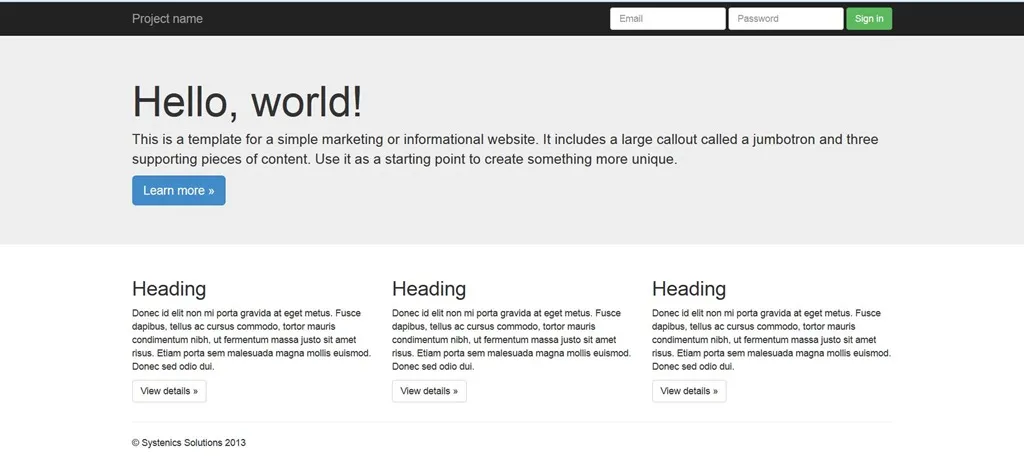Click the left column Donec paragraph text
This screenshot has width=1024, height=462.
tap(251, 340)
